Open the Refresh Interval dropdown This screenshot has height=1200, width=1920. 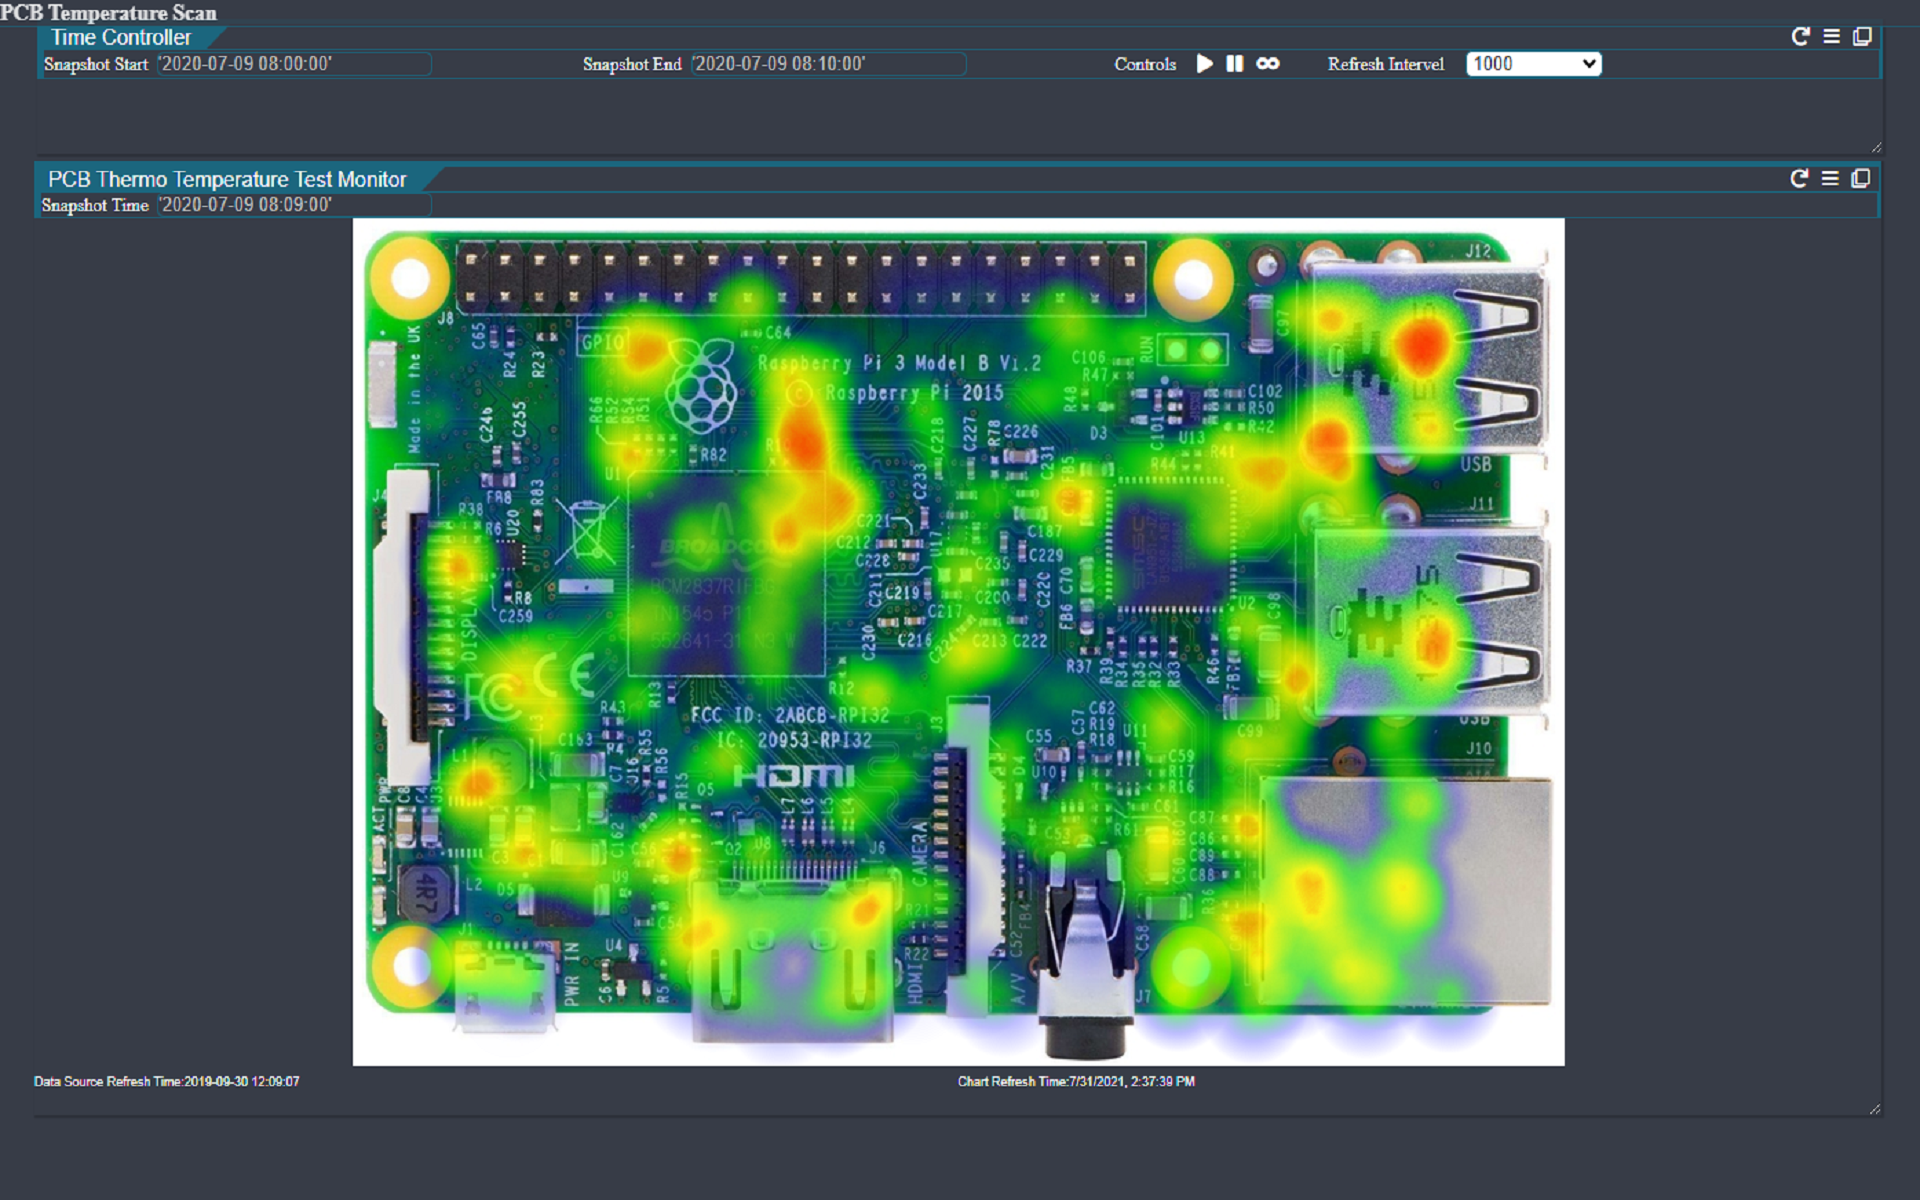pos(1533,64)
